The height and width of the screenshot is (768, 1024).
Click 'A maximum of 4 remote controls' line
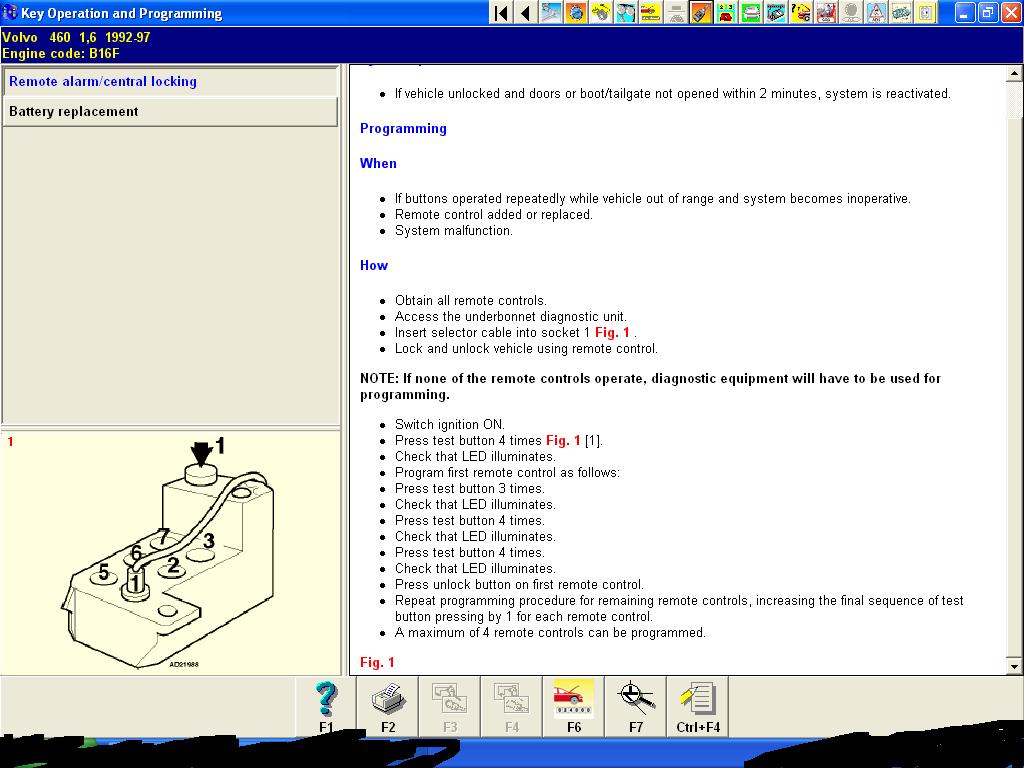tap(551, 633)
